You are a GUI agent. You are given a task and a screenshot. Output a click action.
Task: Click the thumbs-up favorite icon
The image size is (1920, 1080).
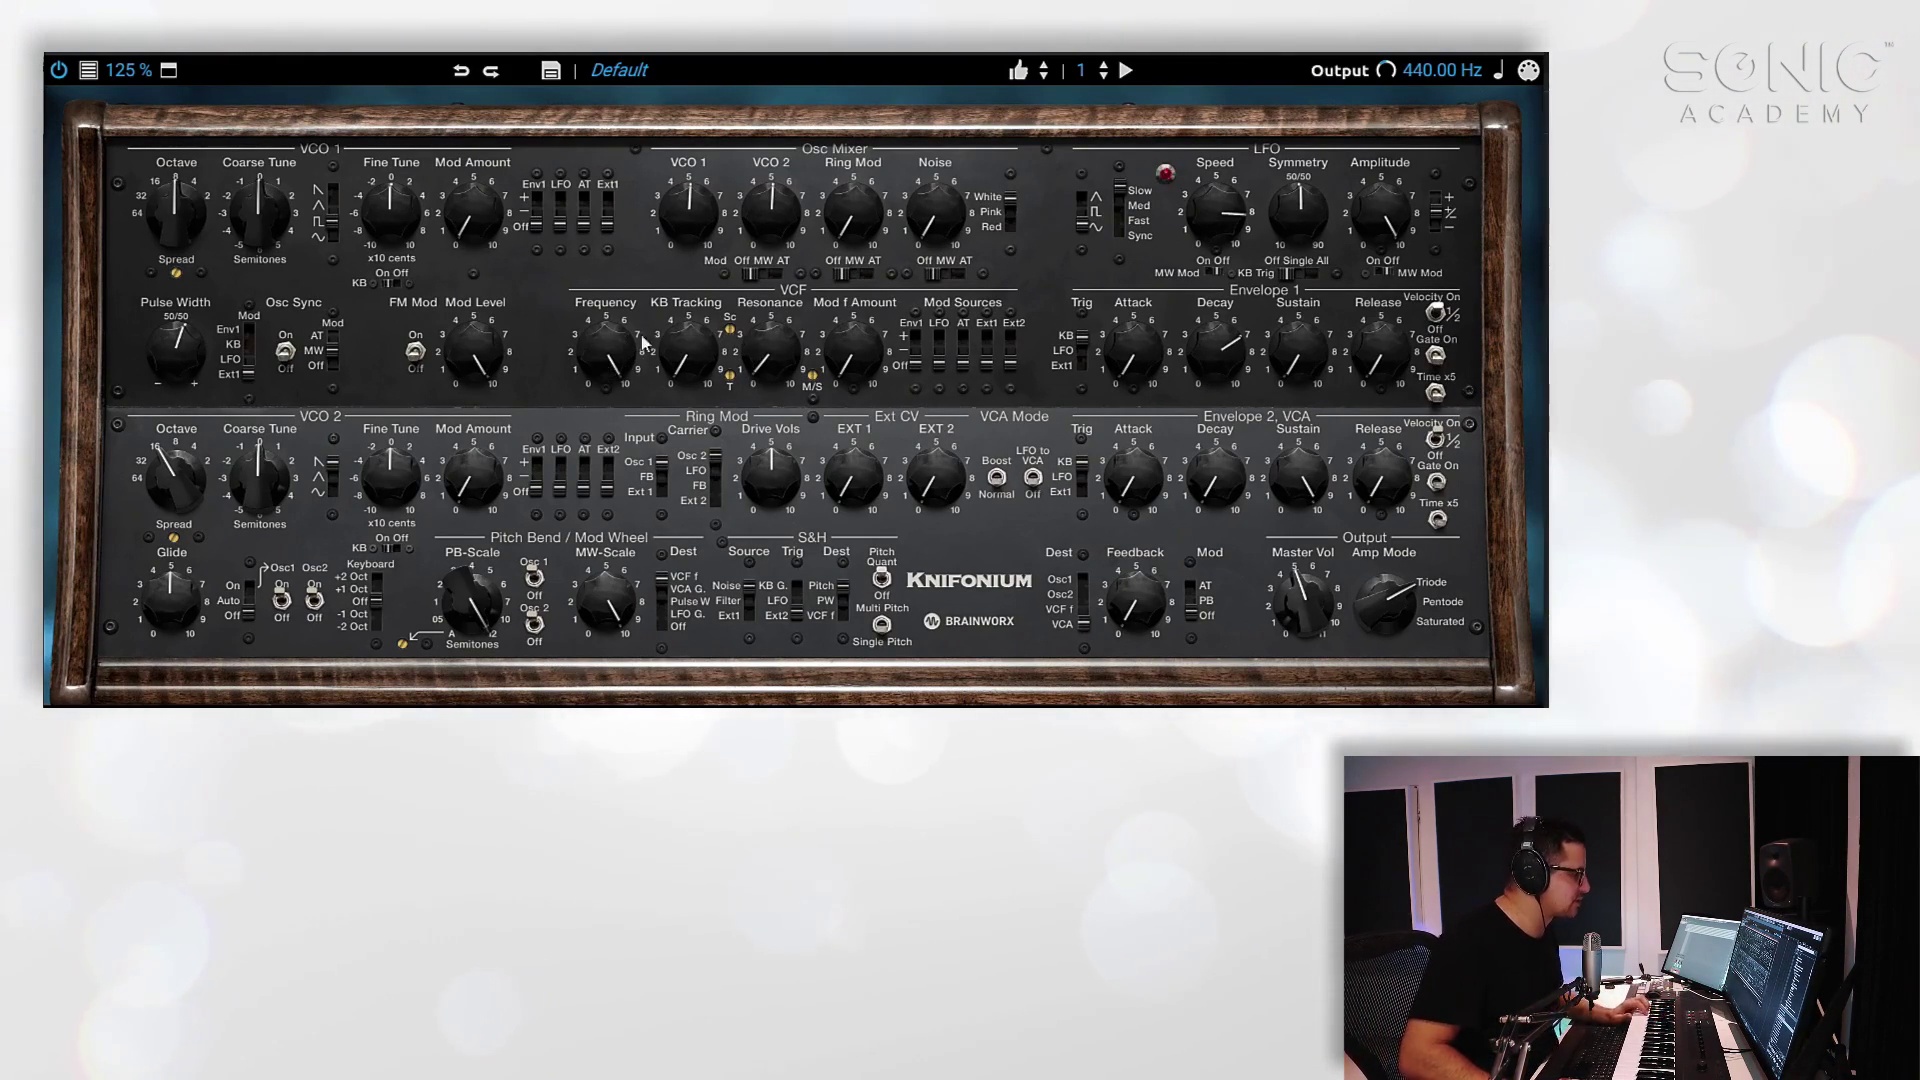[x=1018, y=69]
